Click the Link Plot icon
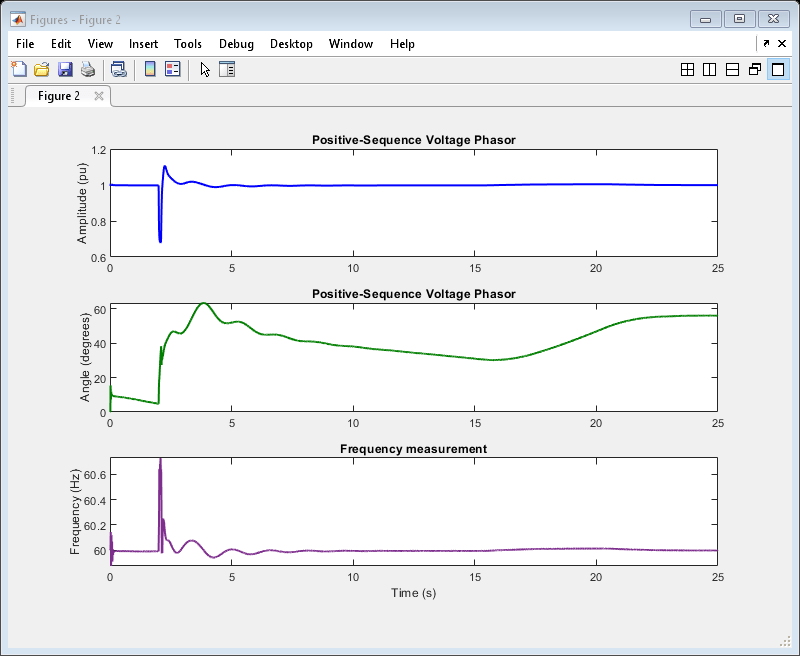 (x=118, y=69)
